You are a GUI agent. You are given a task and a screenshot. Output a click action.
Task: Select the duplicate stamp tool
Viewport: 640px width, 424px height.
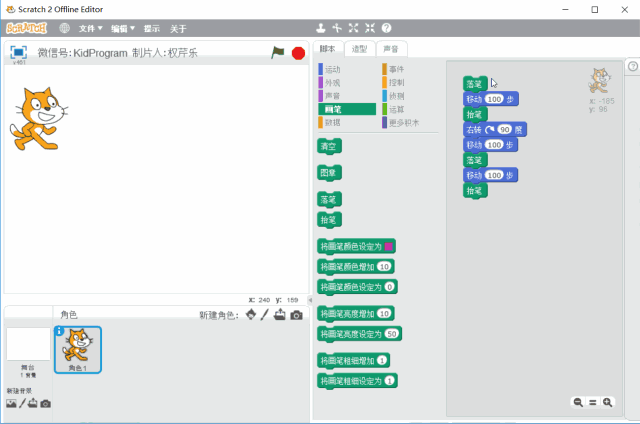tap(320, 28)
